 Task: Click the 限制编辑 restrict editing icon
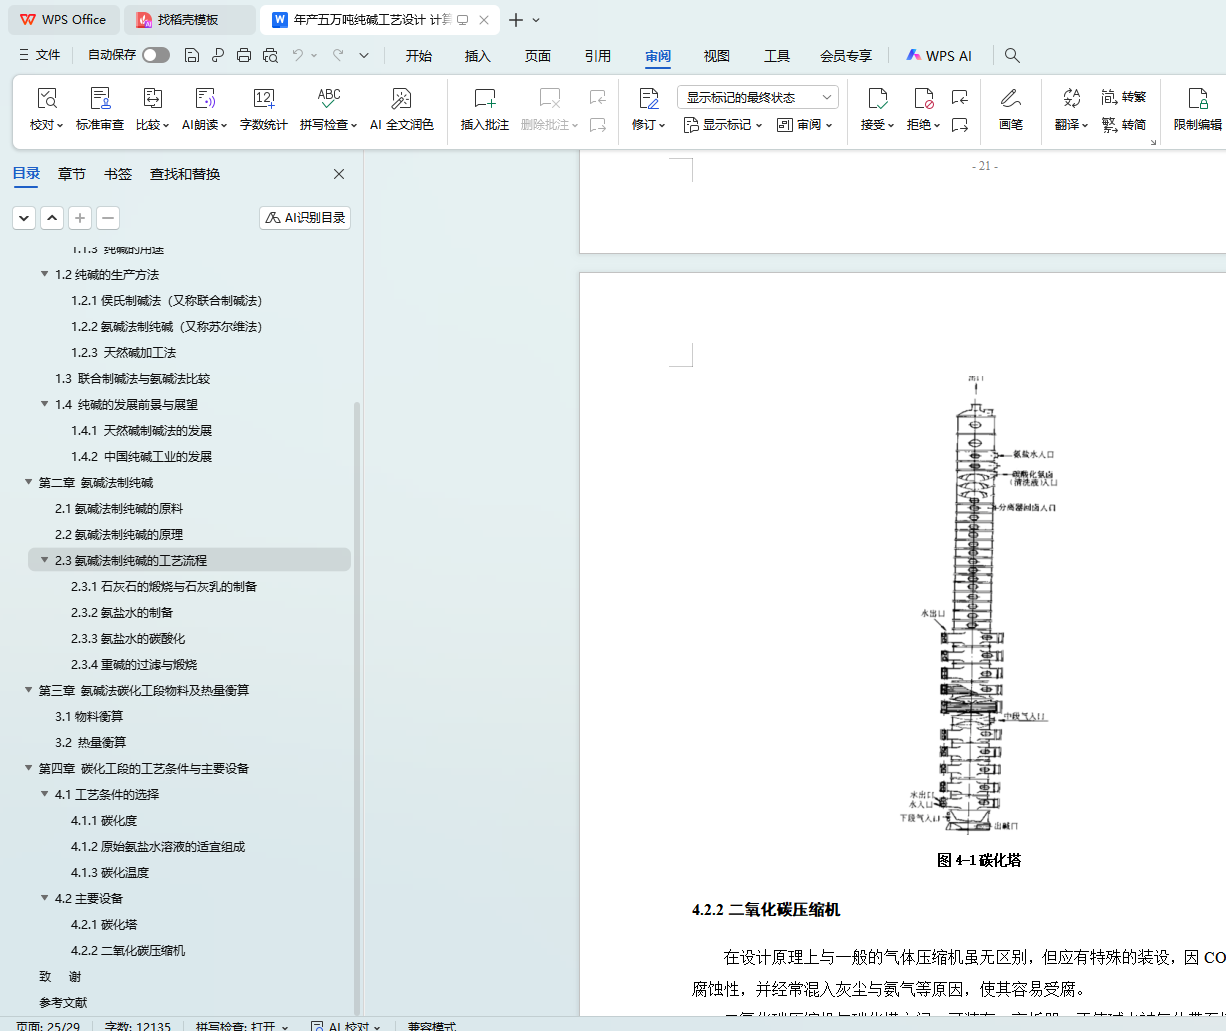pyautogui.click(x=1197, y=99)
